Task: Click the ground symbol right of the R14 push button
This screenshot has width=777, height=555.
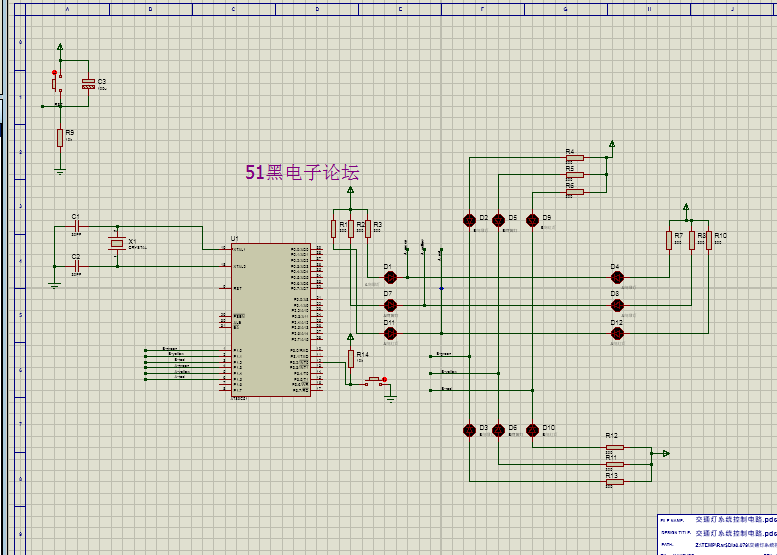Action: click(391, 399)
